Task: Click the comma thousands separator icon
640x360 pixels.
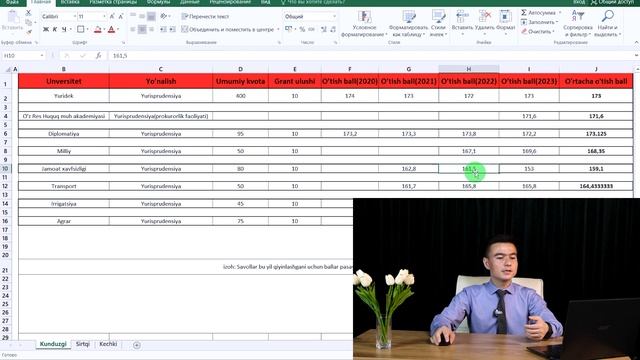Action: tap(312, 29)
